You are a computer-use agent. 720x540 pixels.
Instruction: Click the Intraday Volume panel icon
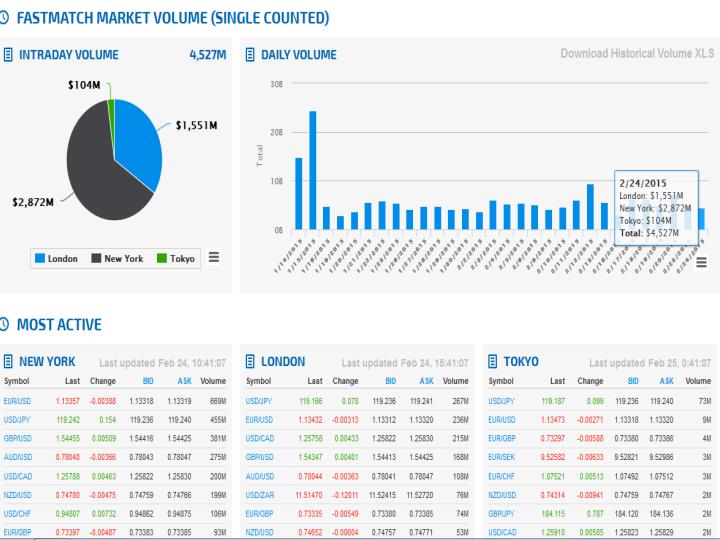click(9, 55)
